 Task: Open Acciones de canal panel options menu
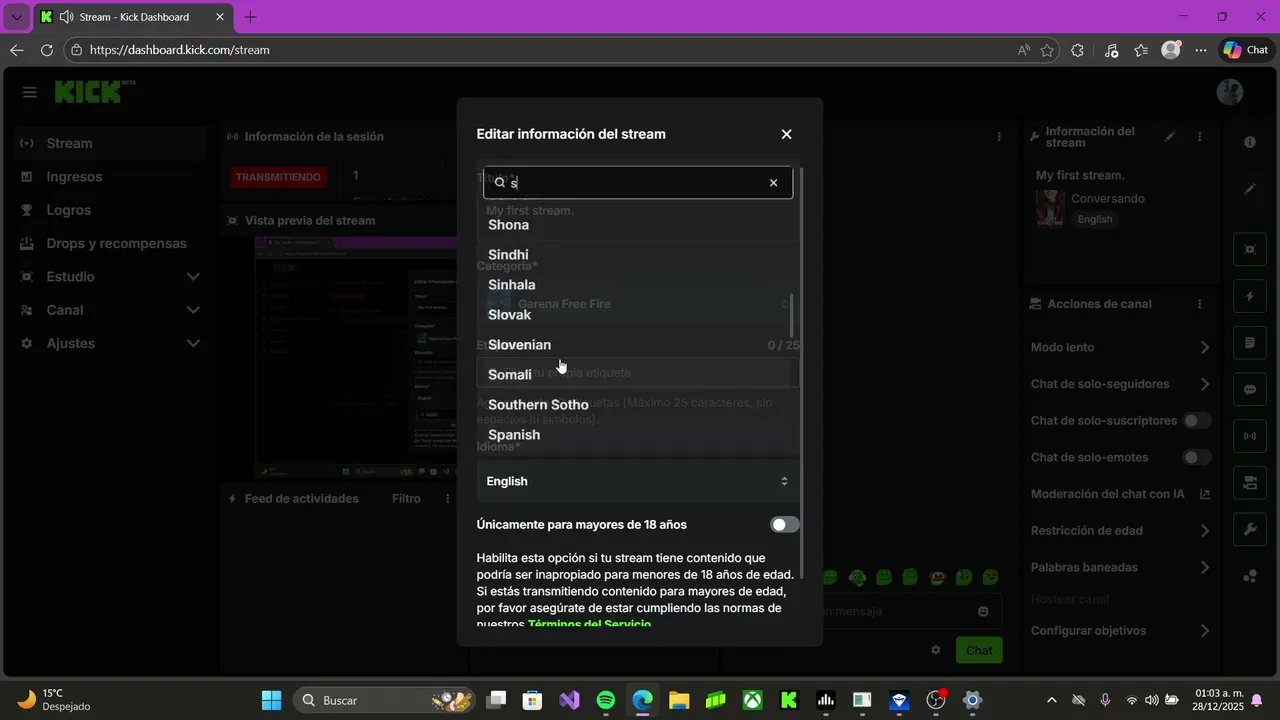[x=1200, y=304]
